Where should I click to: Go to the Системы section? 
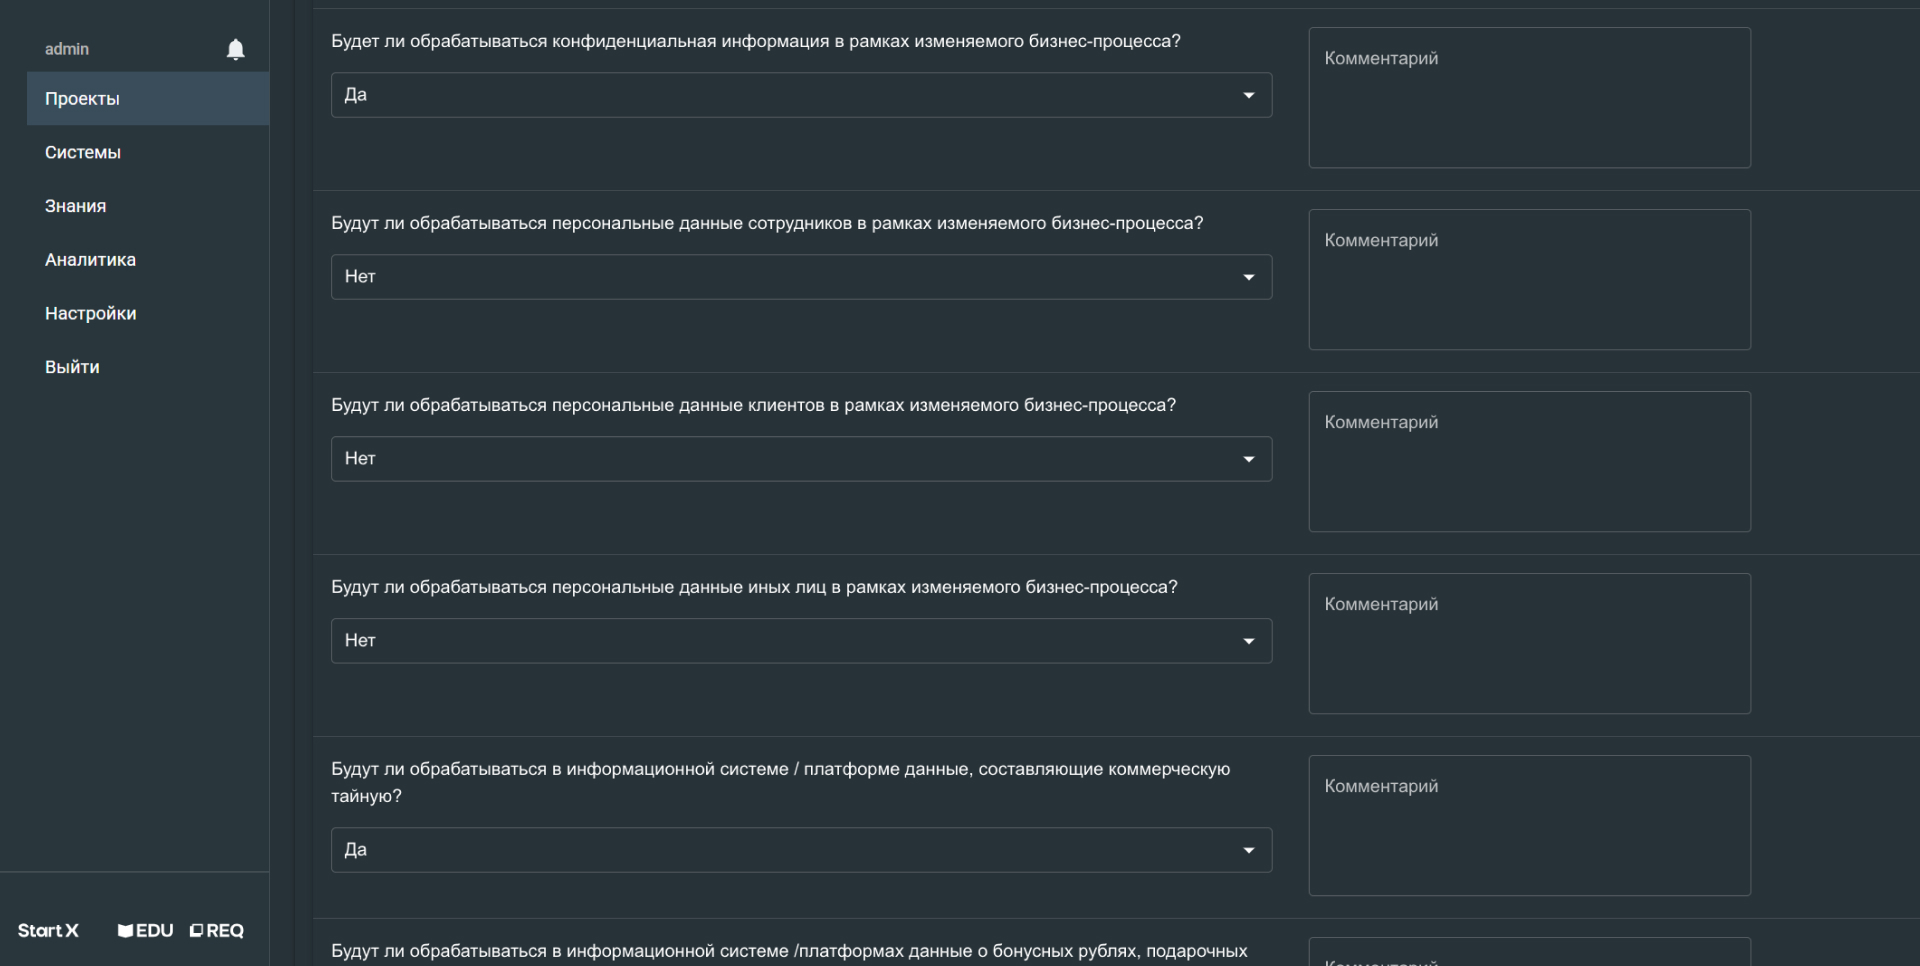coord(83,153)
